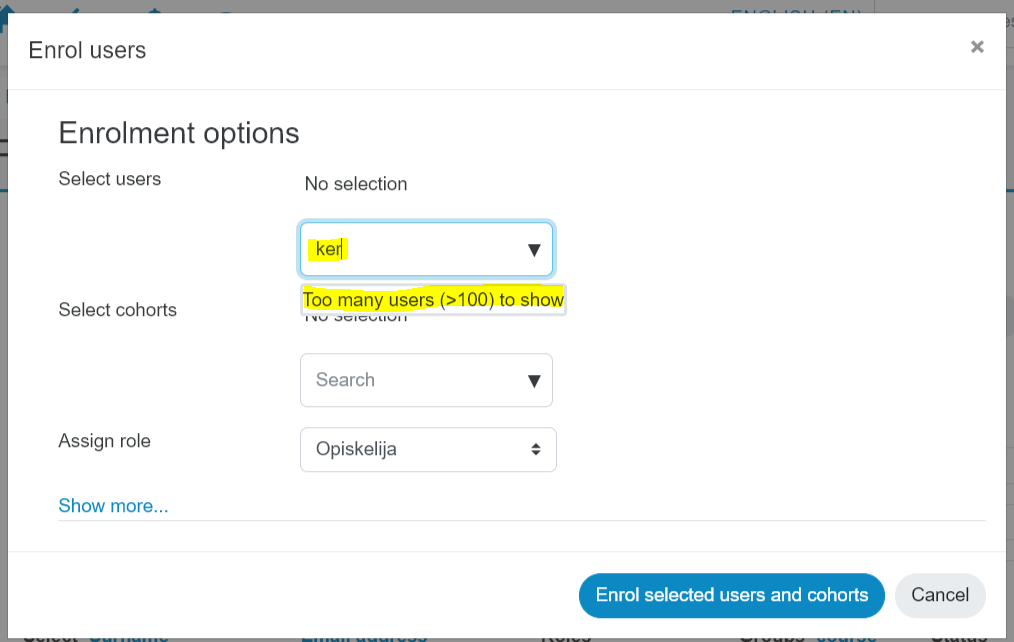Close the Enrol users dialog with X
Image resolution: width=1014 pixels, height=642 pixels.
click(976, 47)
